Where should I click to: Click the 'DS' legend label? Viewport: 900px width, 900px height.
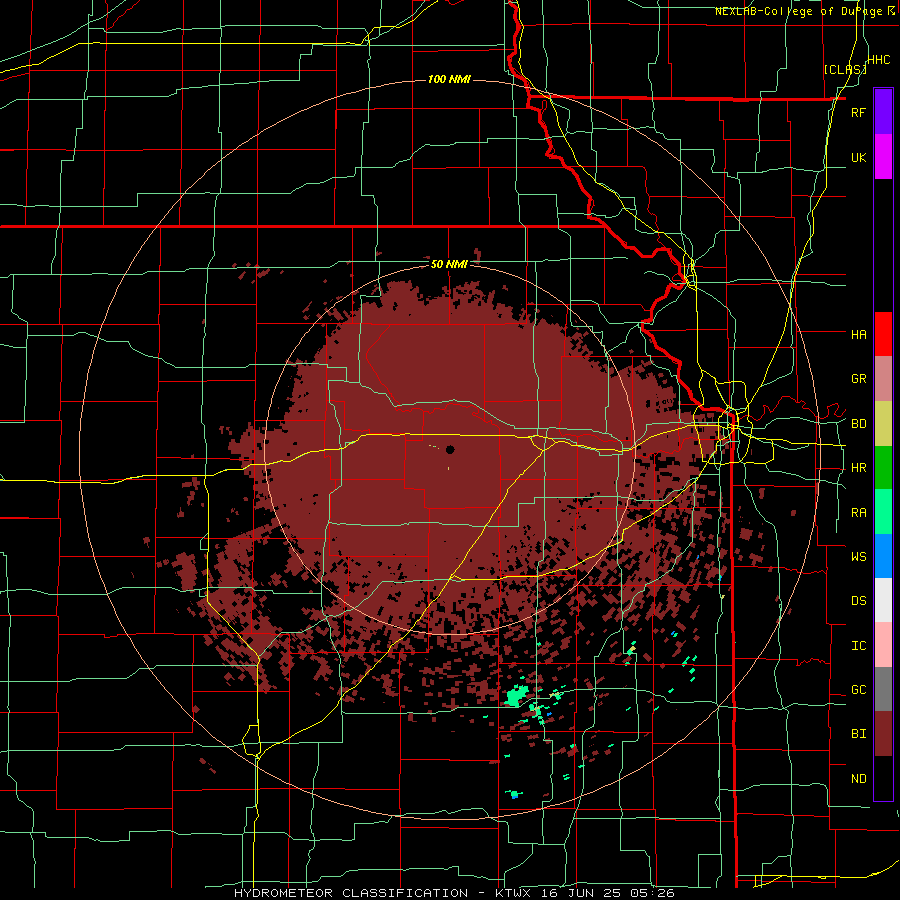[x=858, y=601]
